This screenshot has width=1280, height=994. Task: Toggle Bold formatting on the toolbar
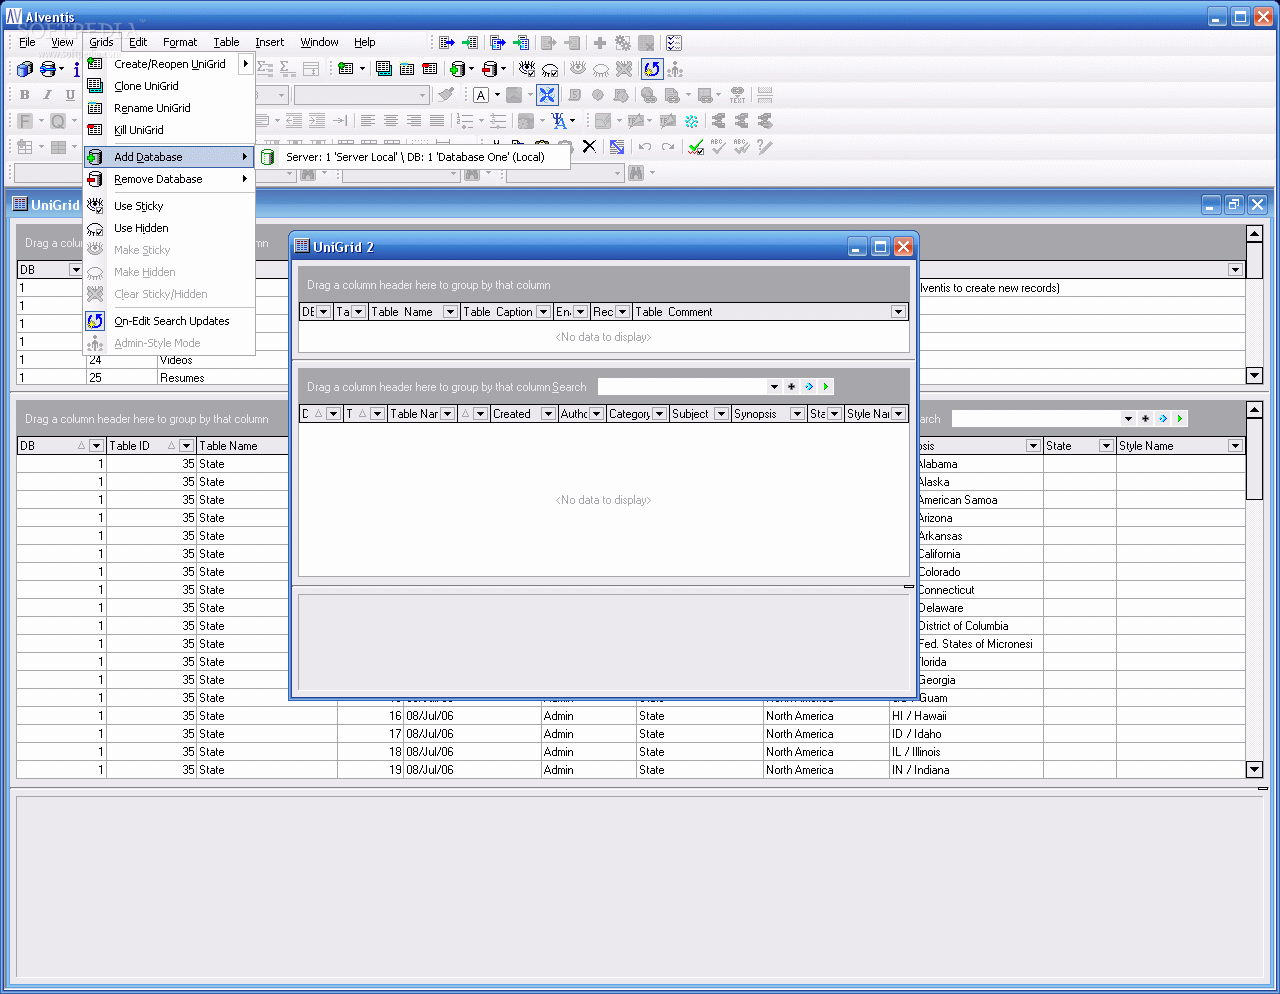tap(25, 95)
